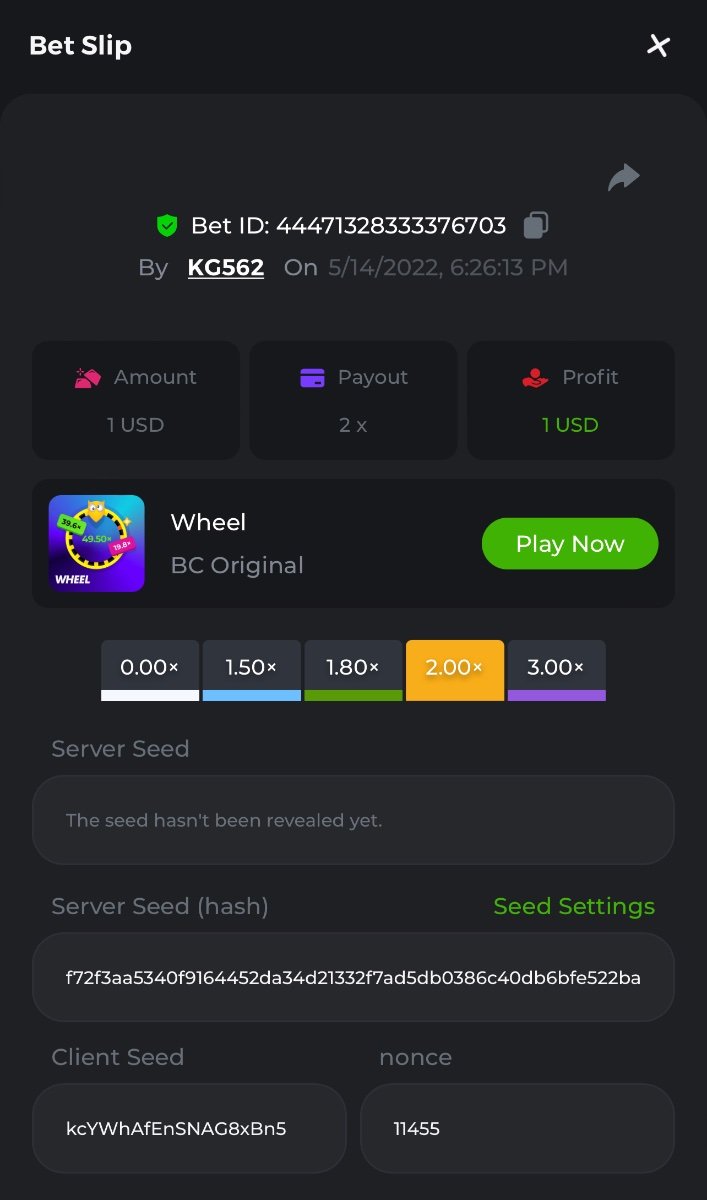The height and width of the screenshot is (1200, 707).
Task: Copy the Bet ID
Action: click(536, 225)
